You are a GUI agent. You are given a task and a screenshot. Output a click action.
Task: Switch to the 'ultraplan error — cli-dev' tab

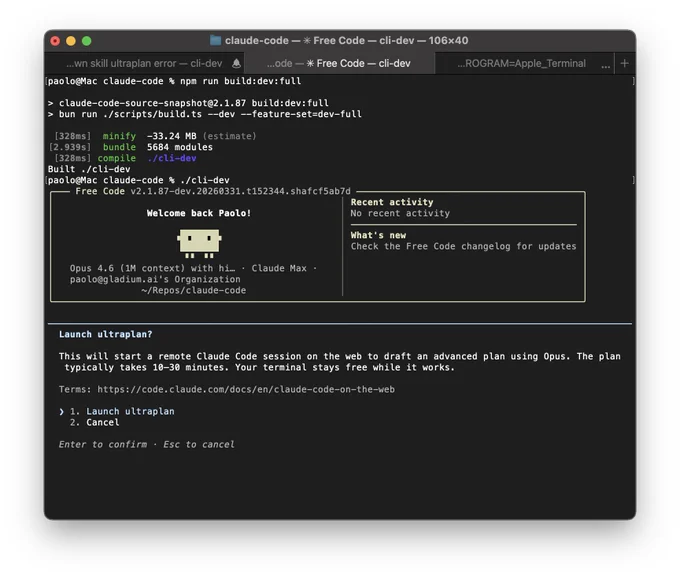pyautogui.click(x=144, y=63)
